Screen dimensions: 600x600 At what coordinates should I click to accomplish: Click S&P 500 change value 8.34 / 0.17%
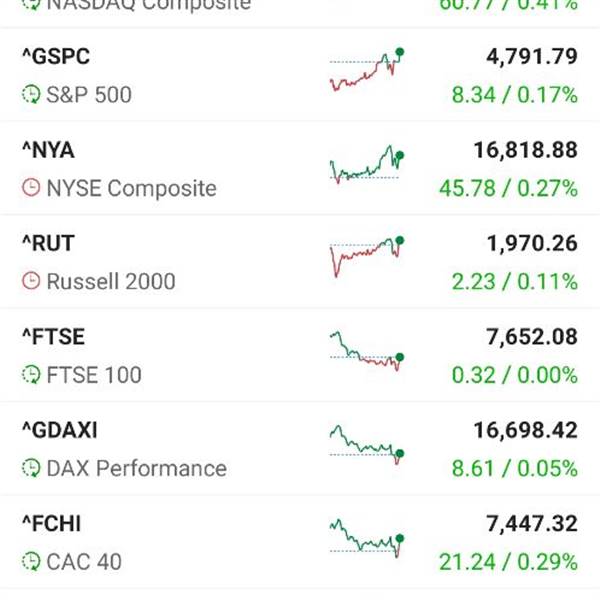pos(515,95)
